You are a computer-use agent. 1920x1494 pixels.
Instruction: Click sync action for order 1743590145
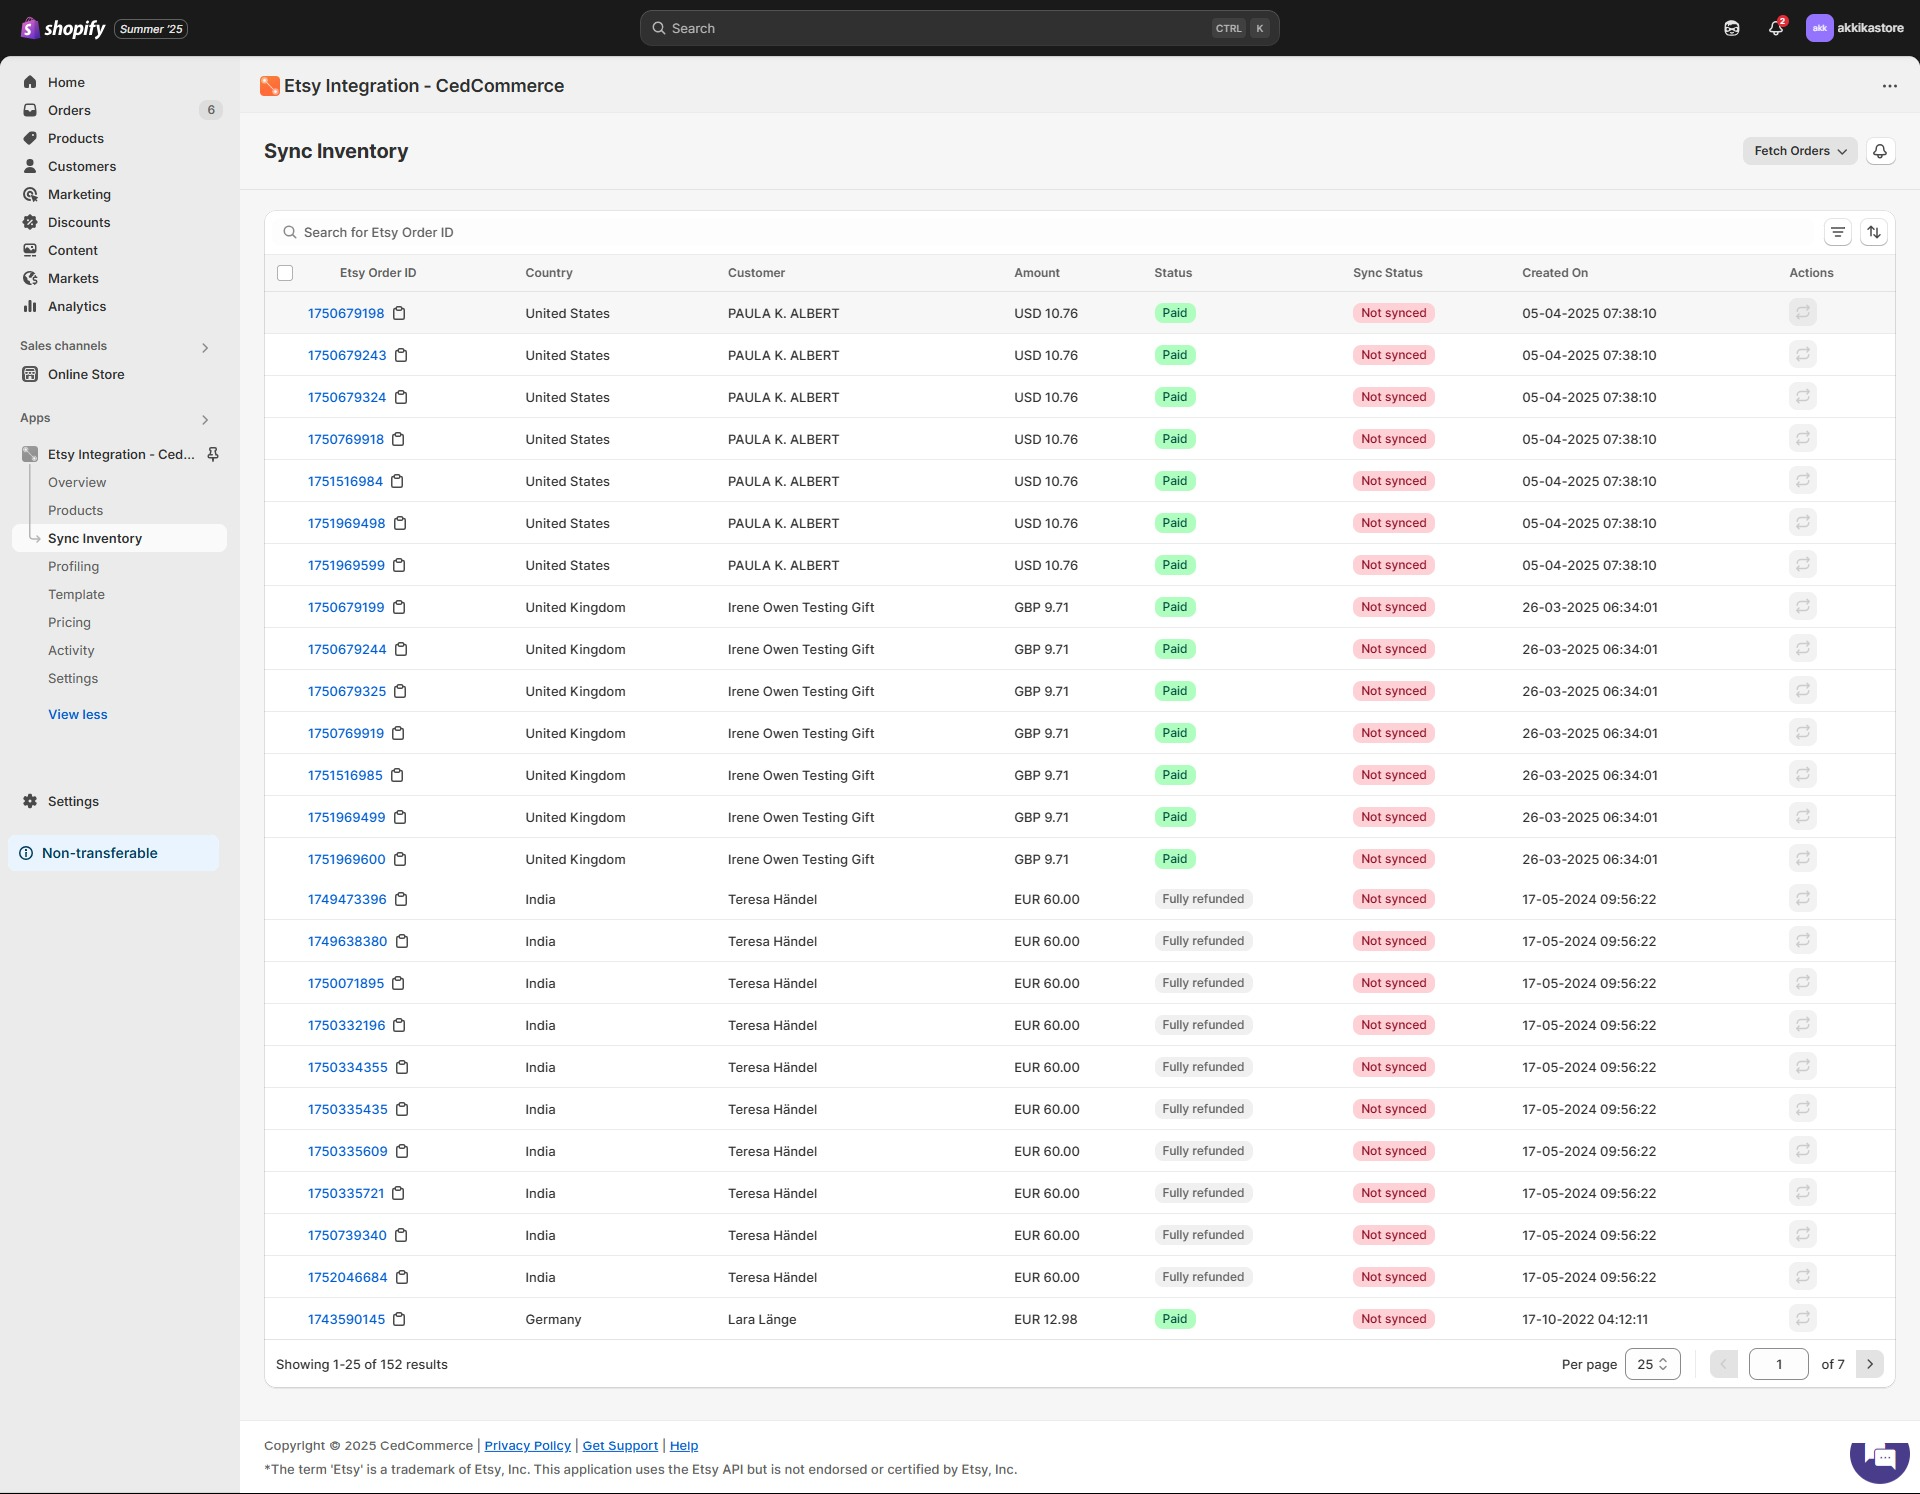coord(1802,1319)
